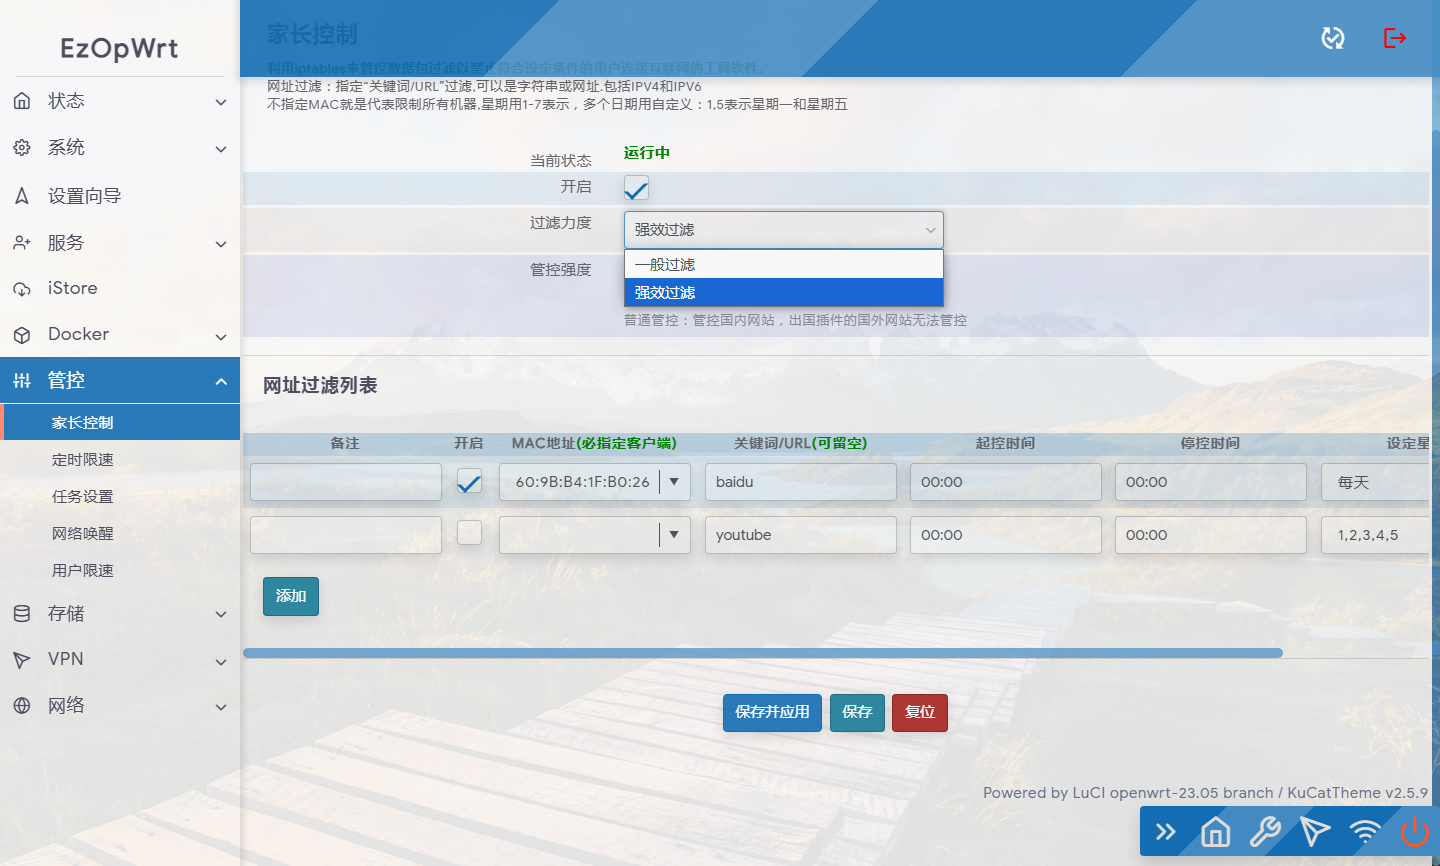Click the 运行中 status text
Image resolution: width=1440 pixels, height=866 pixels.
647,153
